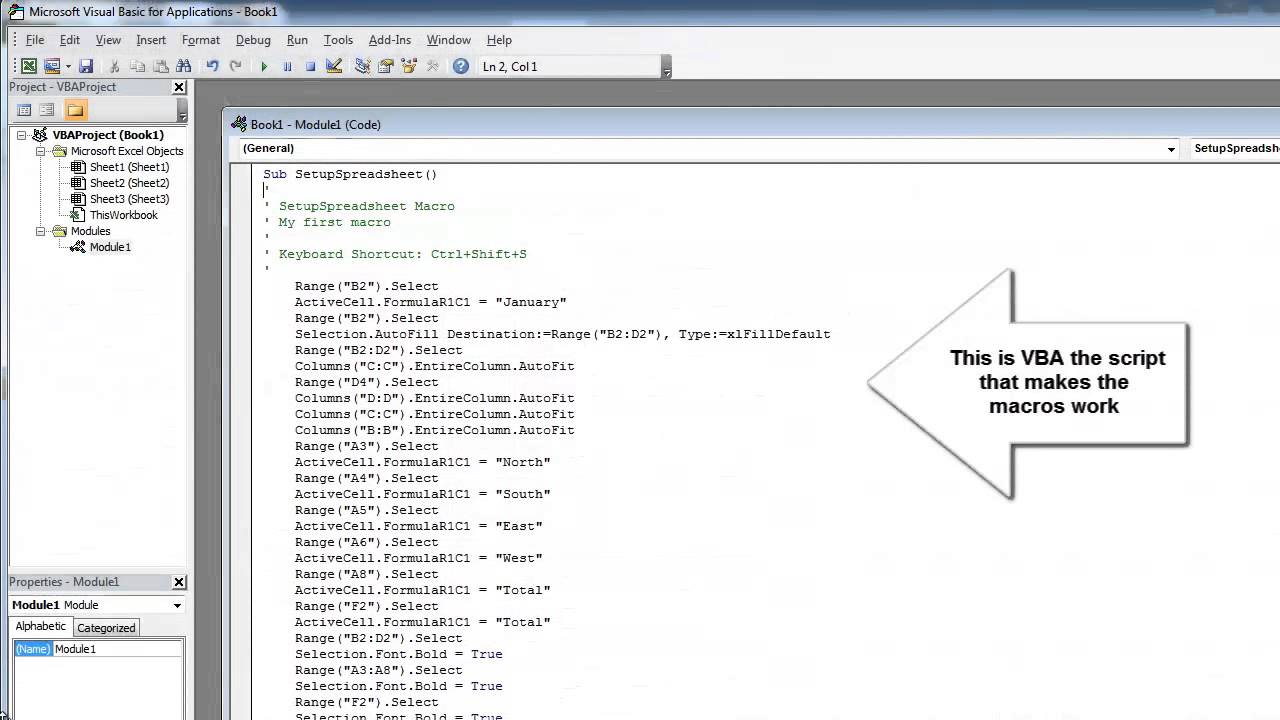The width and height of the screenshot is (1280, 720).
Task: Select VBAProject (Book1) in project tree
Action: [x=108, y=135]
